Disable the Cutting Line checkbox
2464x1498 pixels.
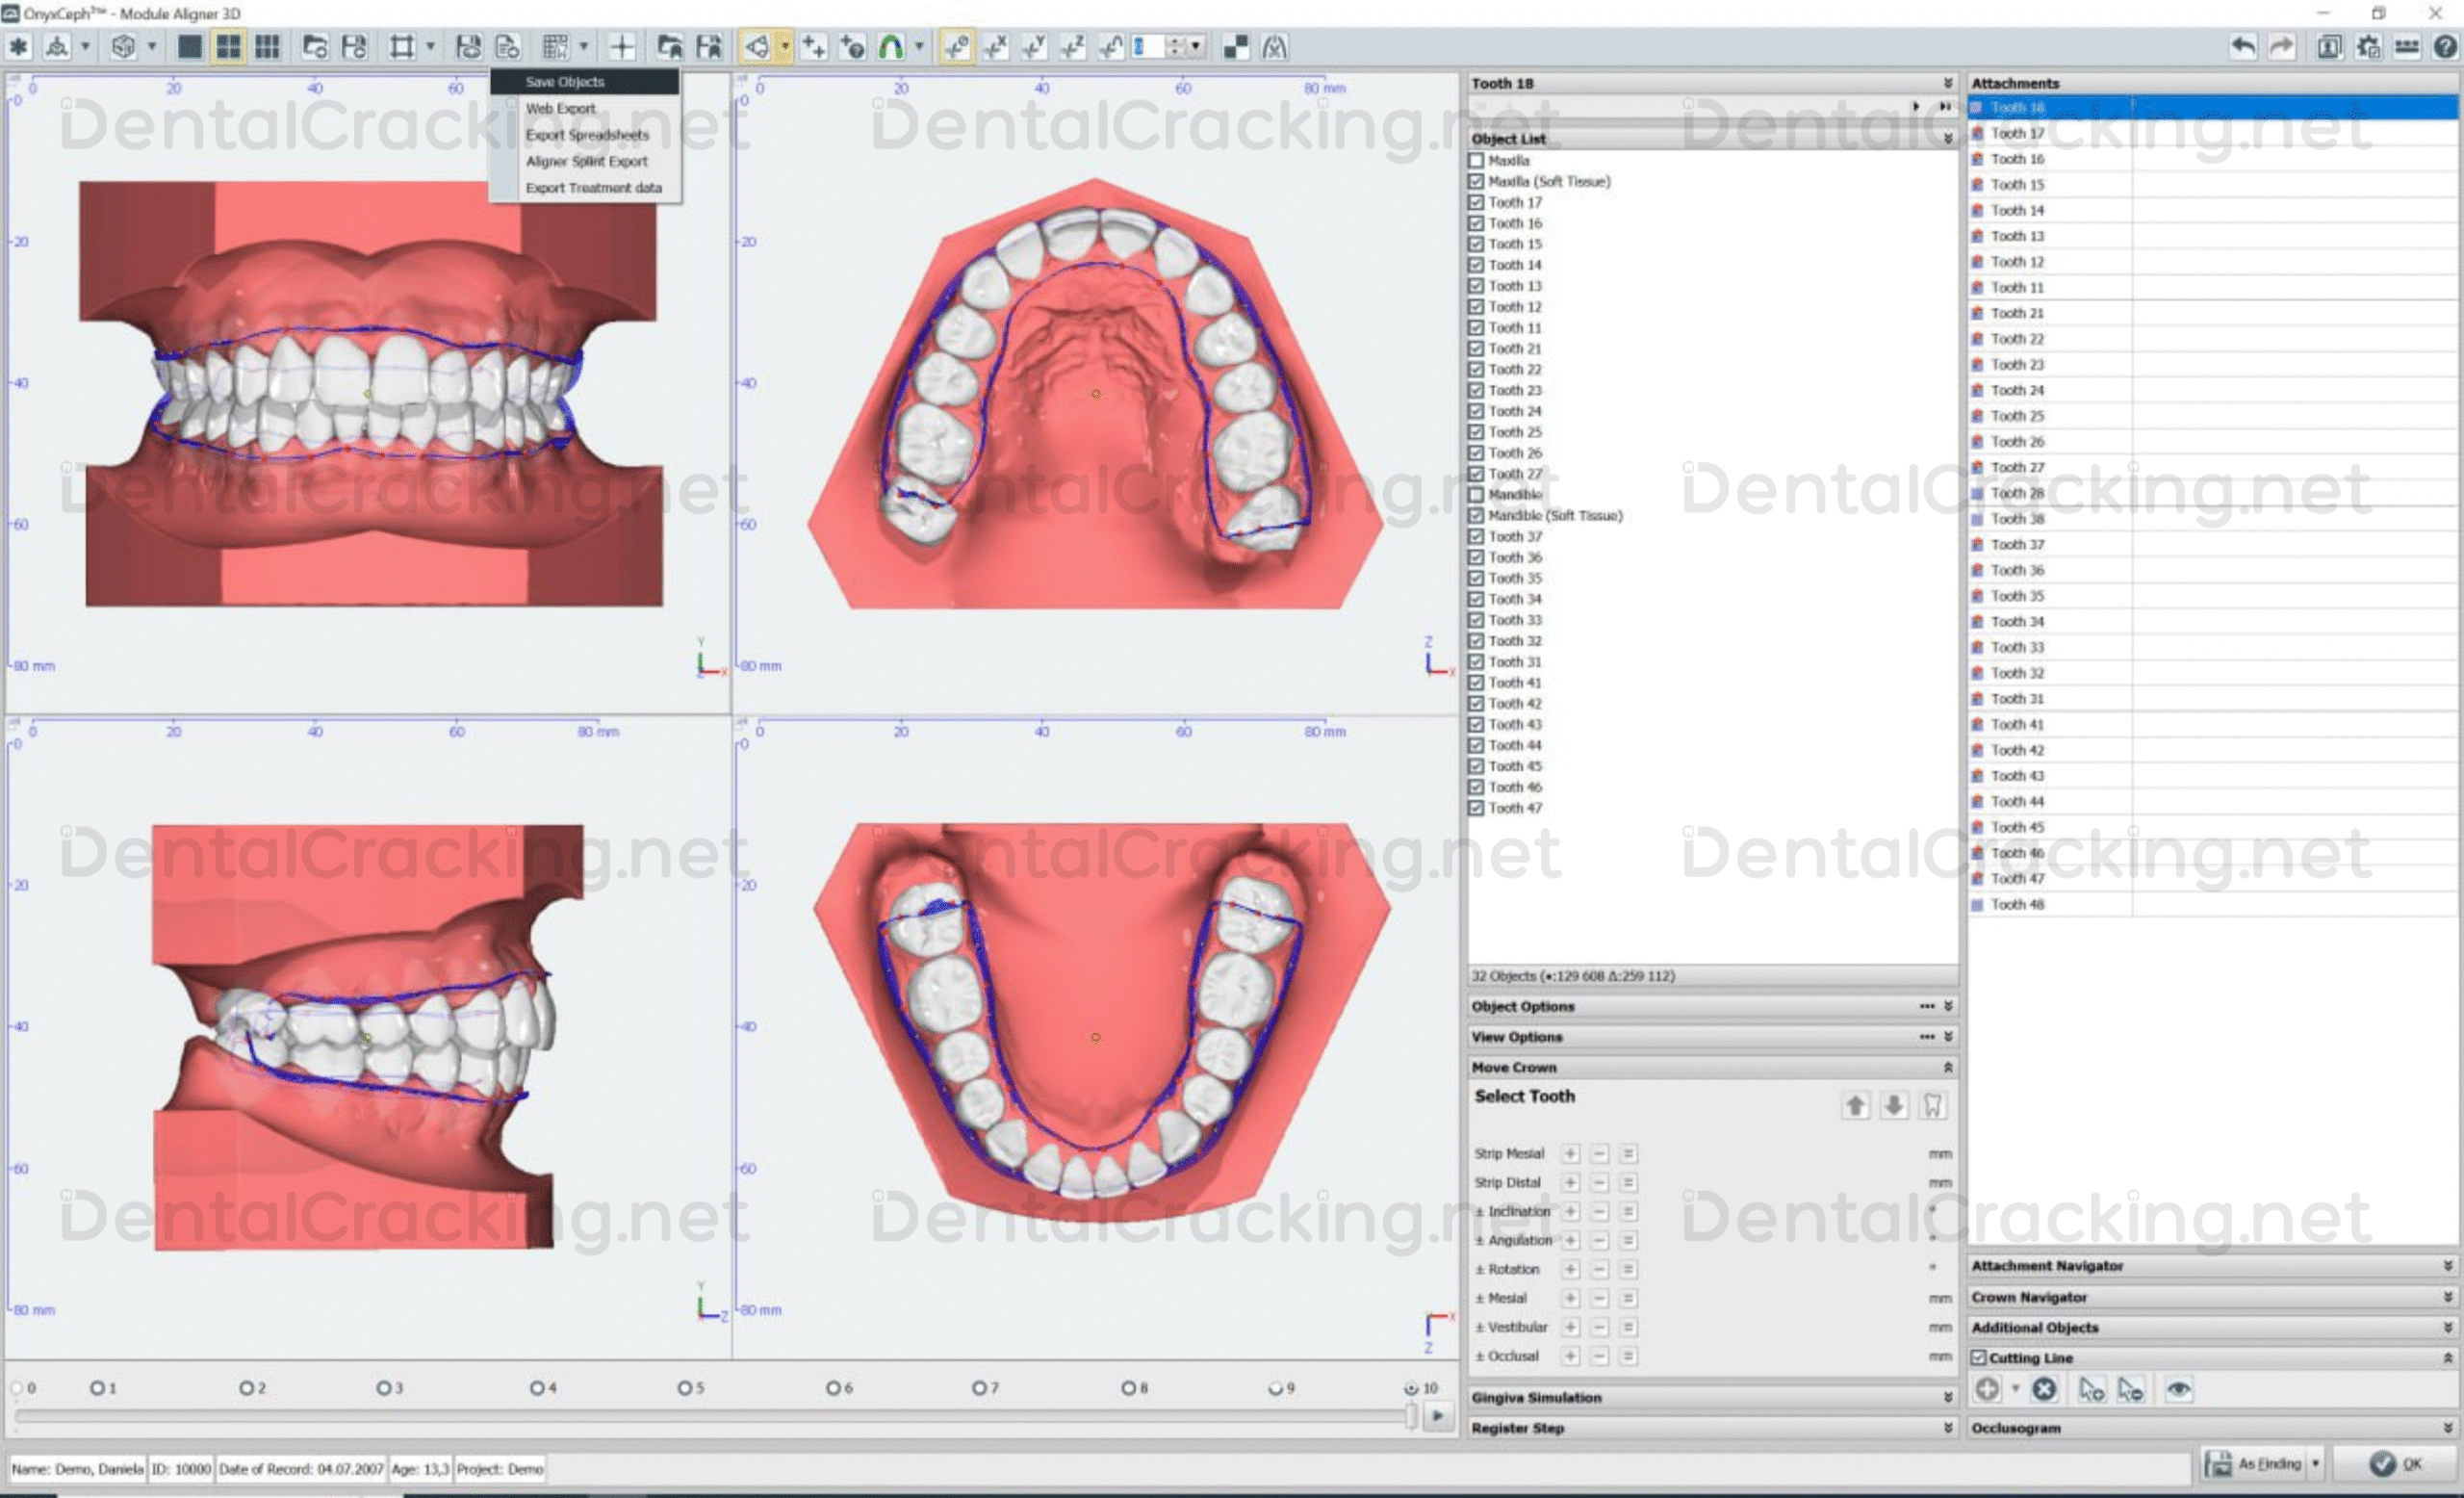[1978, 1358]
